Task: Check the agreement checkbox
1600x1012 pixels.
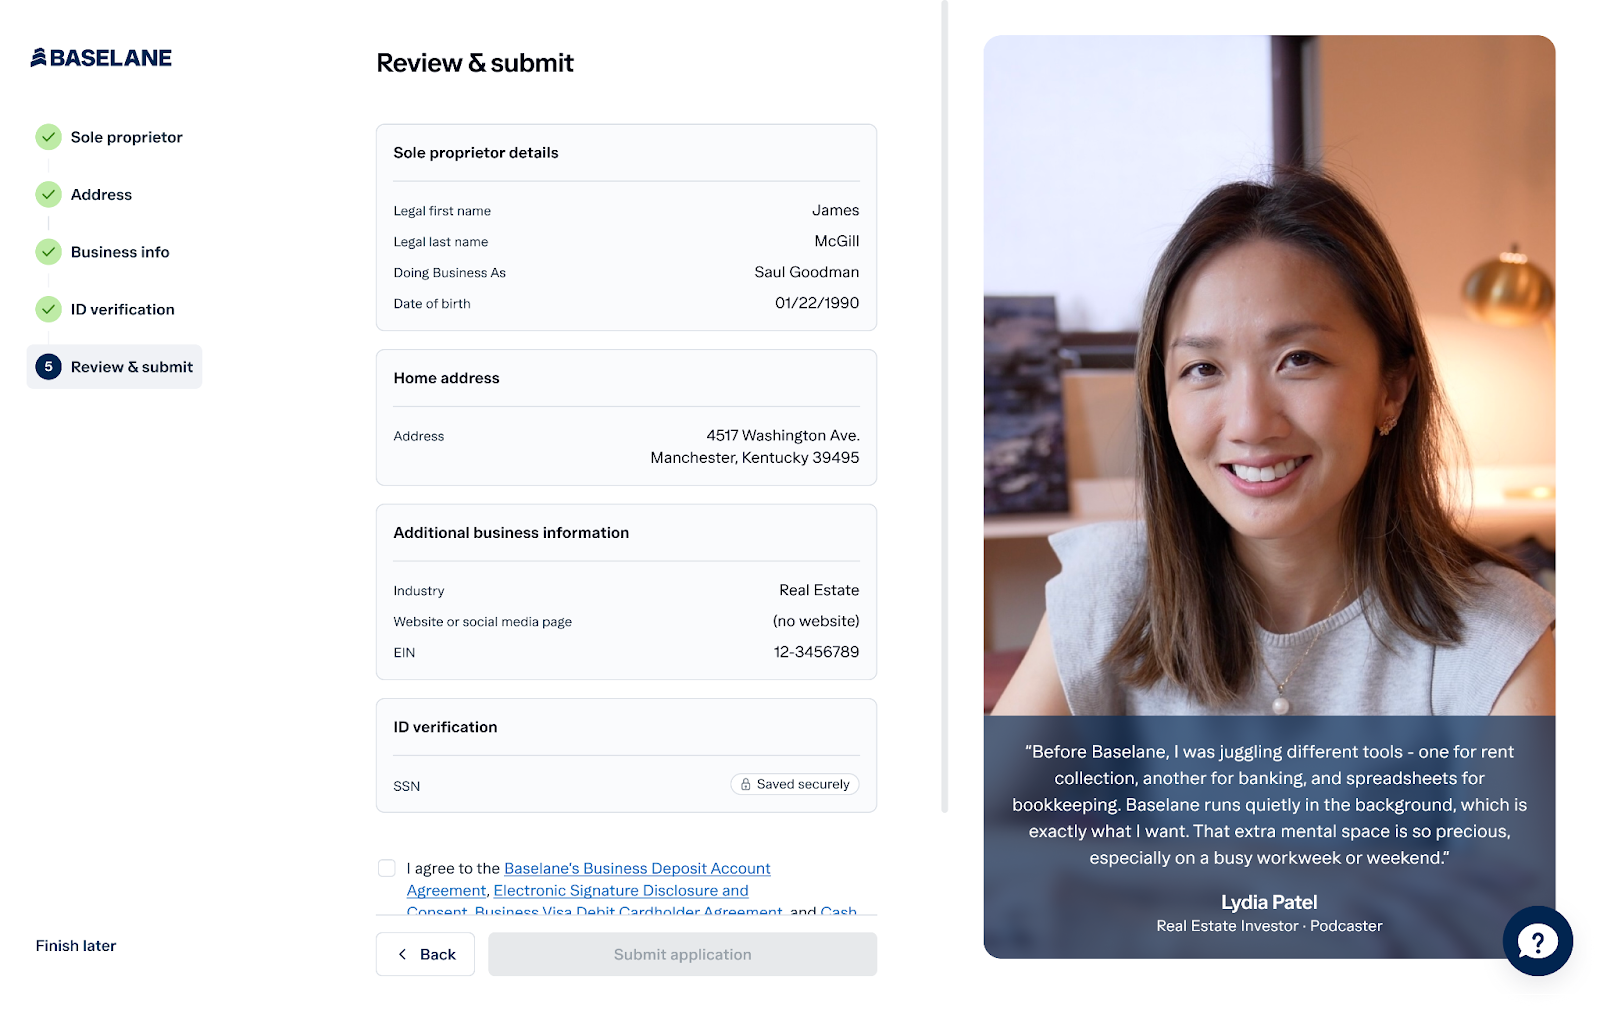Action: pos(386,868)
